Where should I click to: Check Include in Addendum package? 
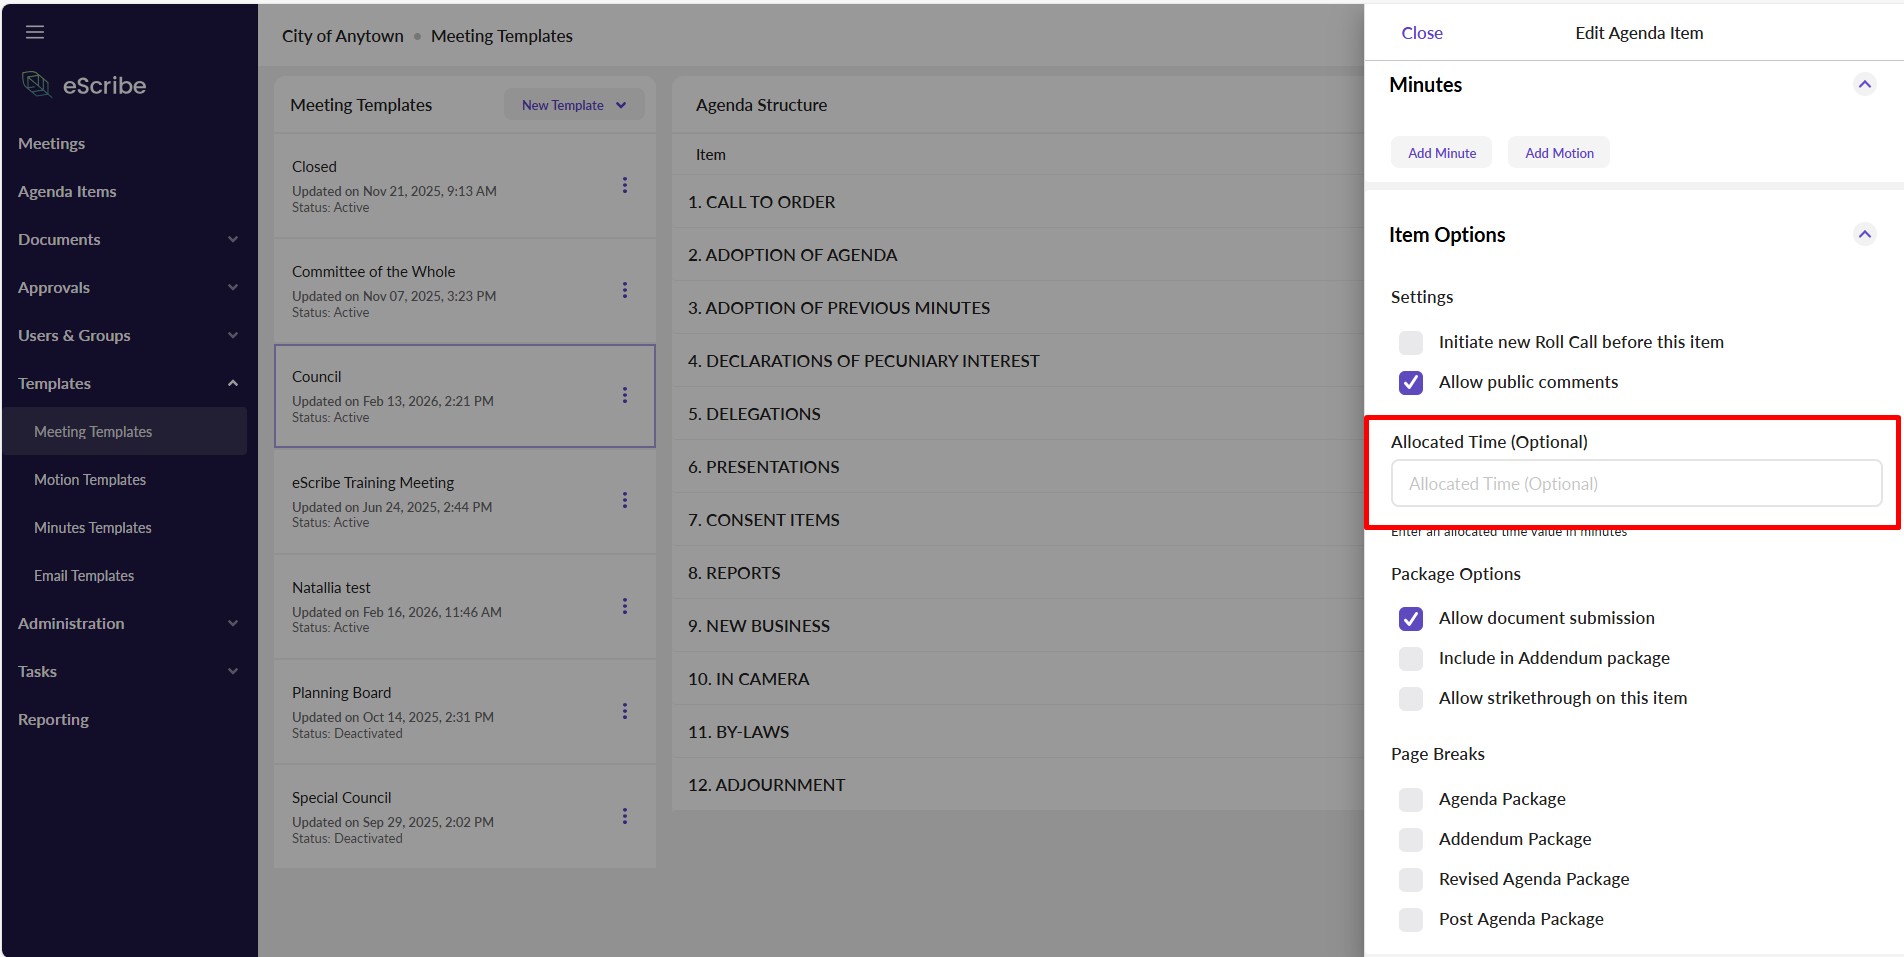click(1411, 659)
